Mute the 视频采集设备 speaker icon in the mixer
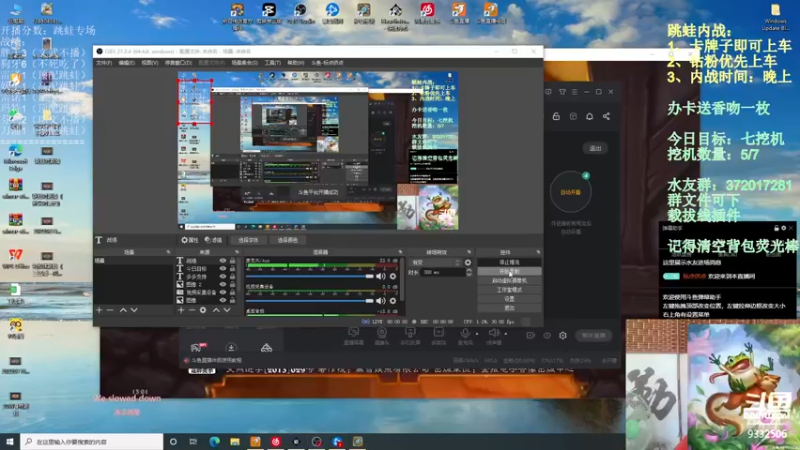800x450 pixels. point(381,301)
